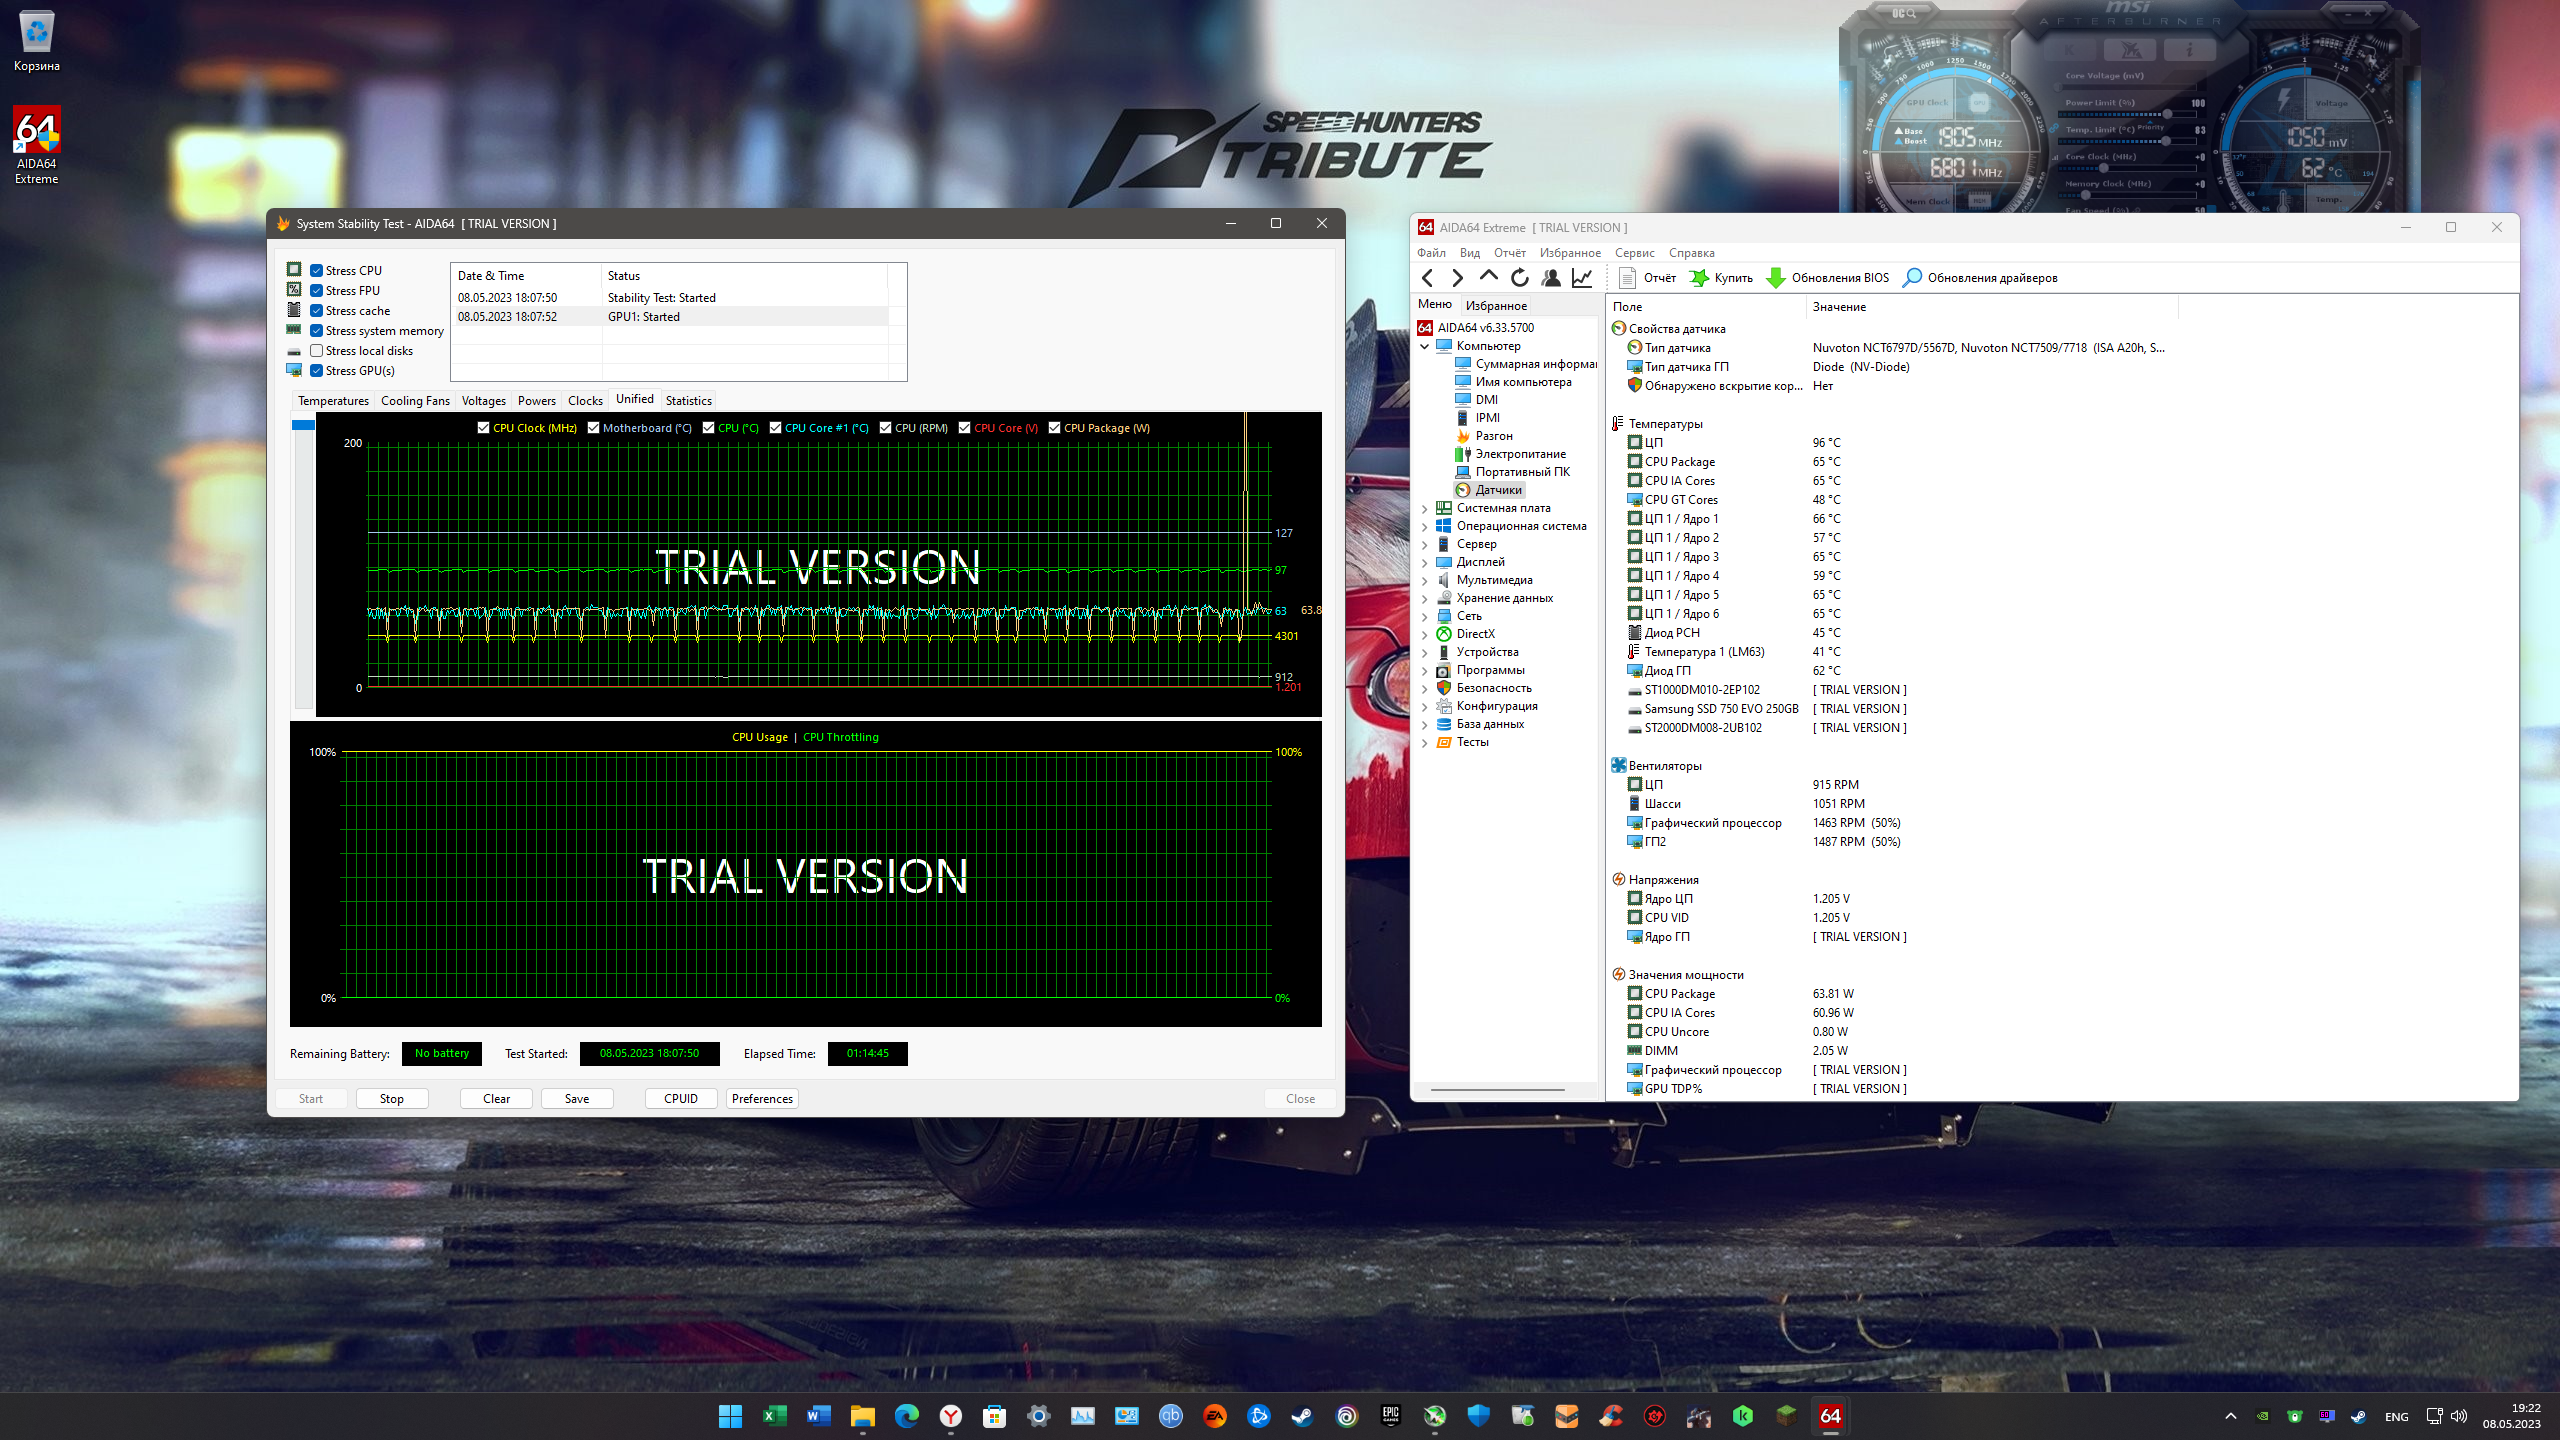This screenshot has height=1440, width=2560.
Task: Click the AIDA64 back navigation arrow
Action: (1427, 278)
